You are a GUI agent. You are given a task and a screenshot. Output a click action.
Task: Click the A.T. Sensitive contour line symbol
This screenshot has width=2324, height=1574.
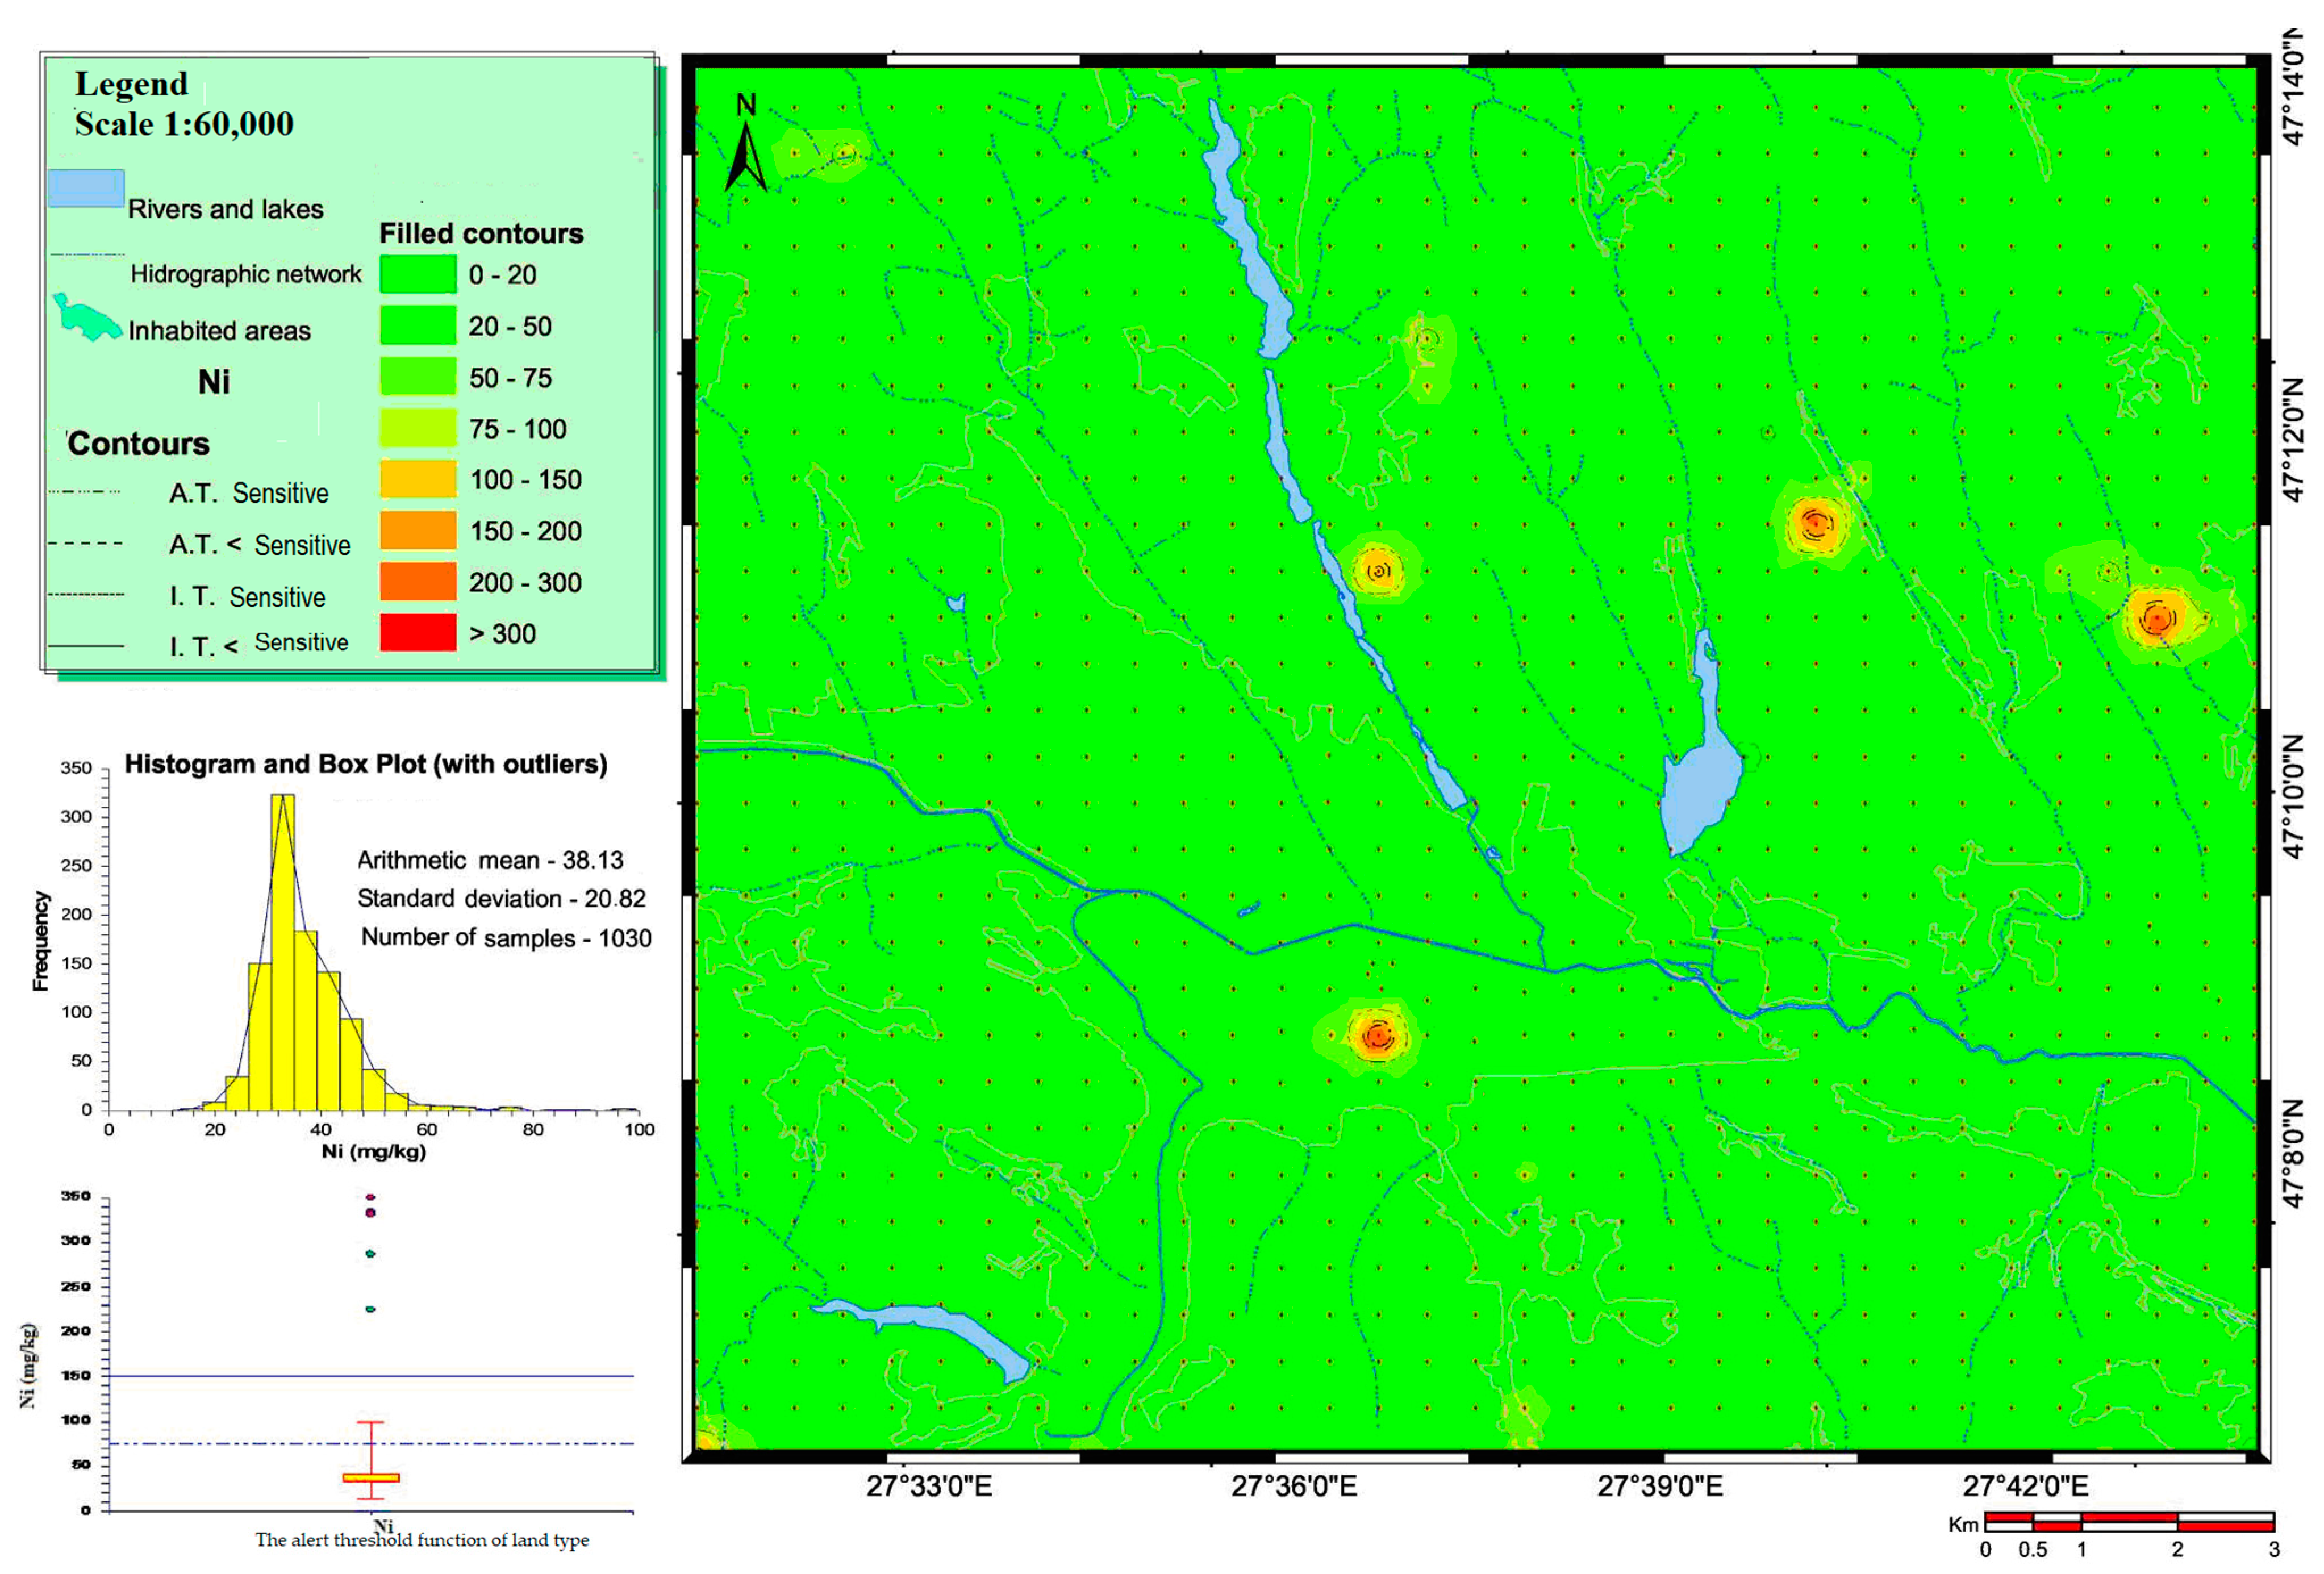[85, 493]
